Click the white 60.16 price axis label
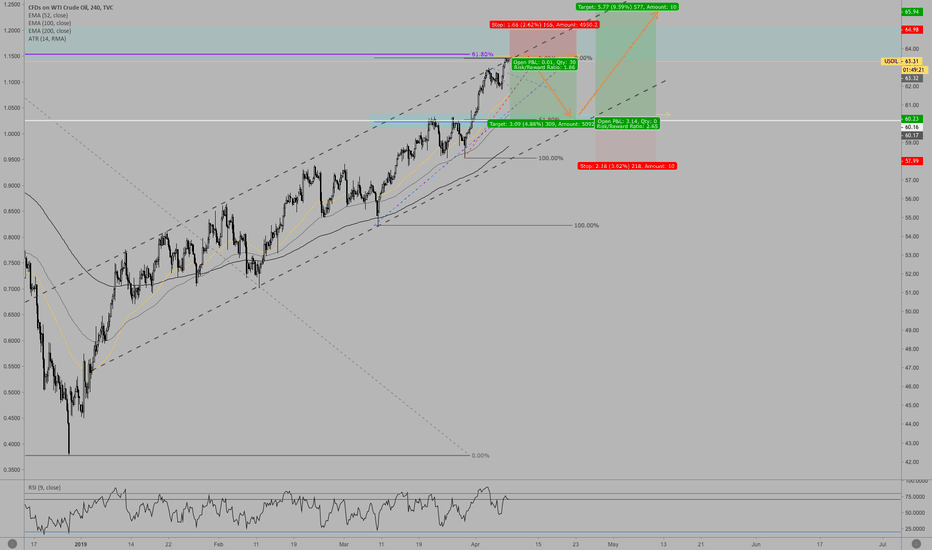Image resolution: width=932 pixels, height=550 pixels. pyautogui.click(x=912, y=127)
